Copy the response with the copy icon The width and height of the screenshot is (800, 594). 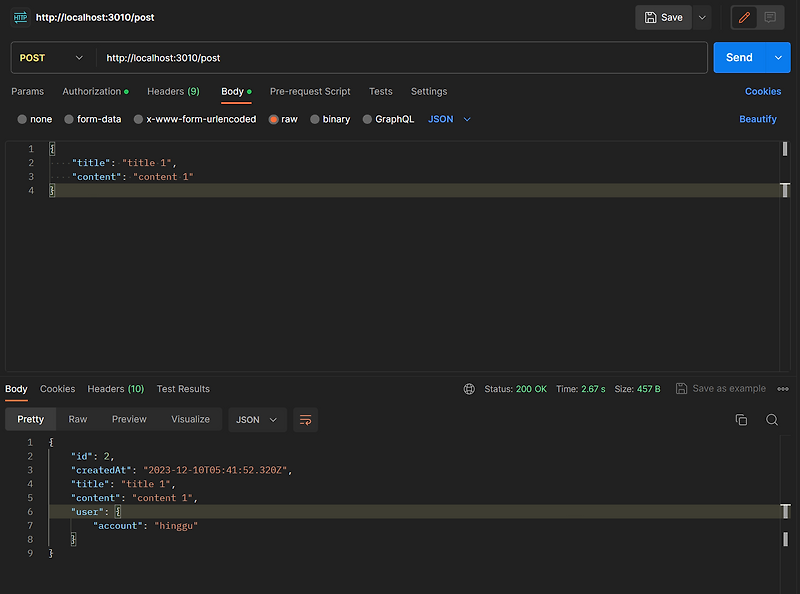click(741, 420)
